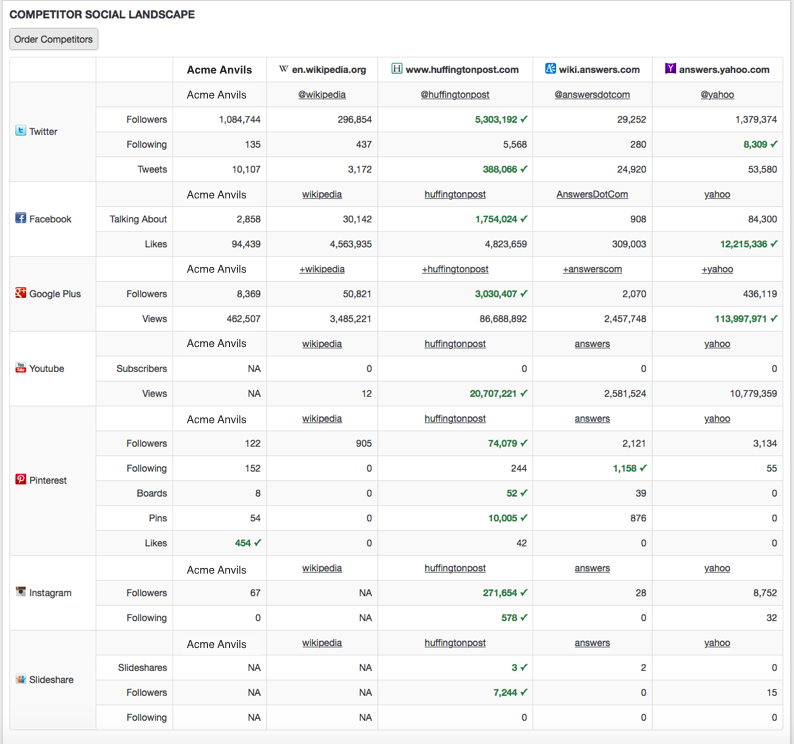Click the 454 Pinterest likes value

click(243, 543)
